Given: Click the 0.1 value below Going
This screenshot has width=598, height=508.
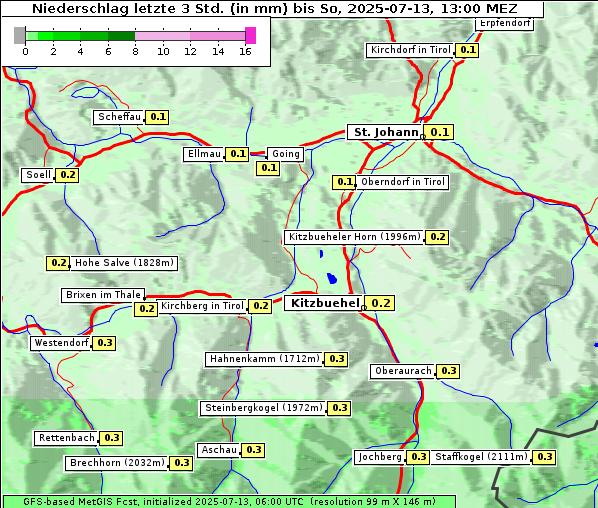Looking at the screenshot, I should click(268, 168).
